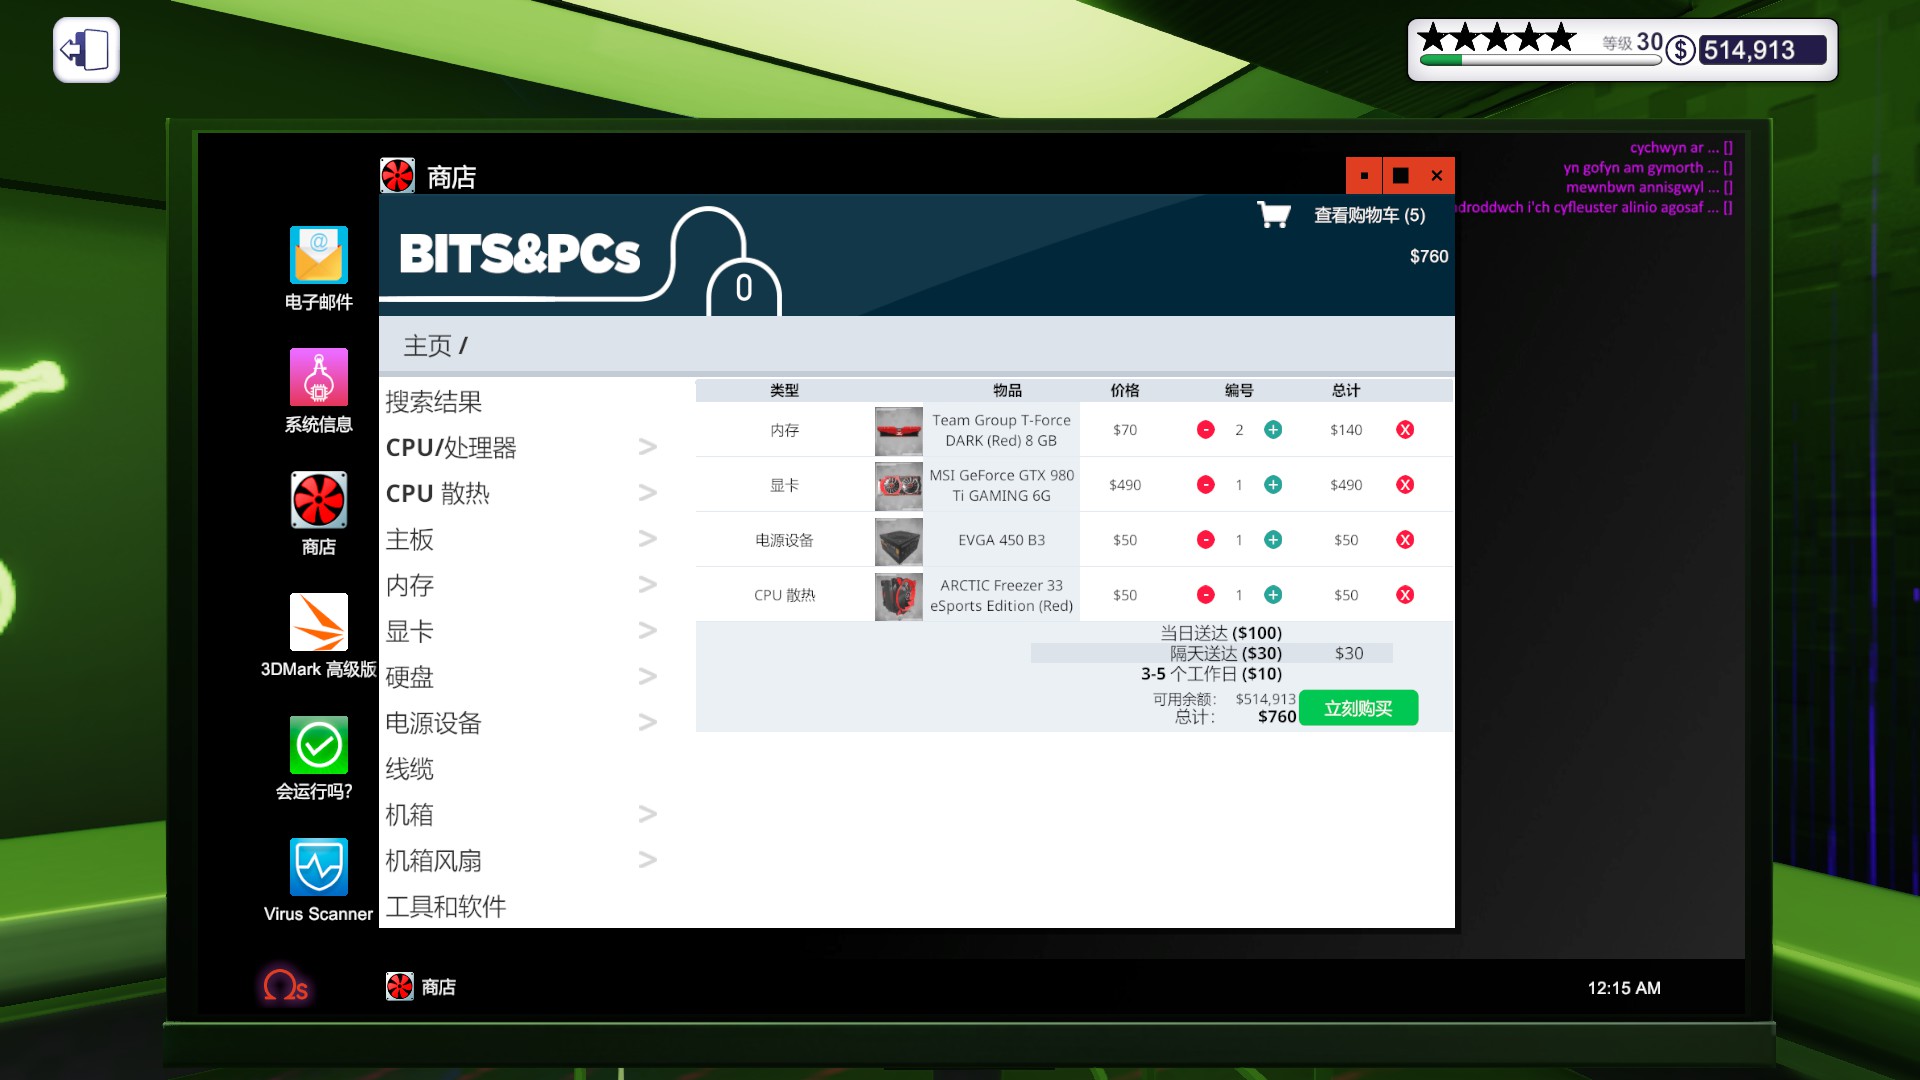Remove MSI GeForce GTX 980 Ti from cart
The image size is (1920, 1080).
[x=1405, y=485]
